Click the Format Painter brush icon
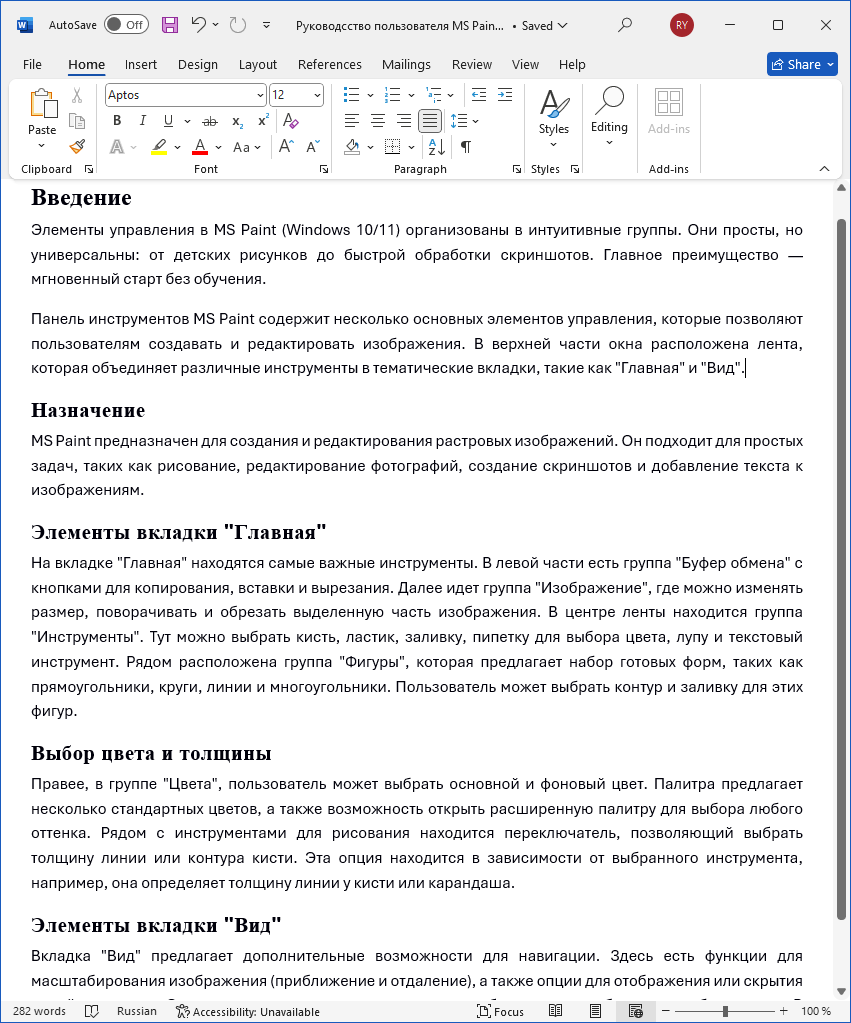Image resolution: width=851 pixels, height=1023 pixels. point(77,147)
